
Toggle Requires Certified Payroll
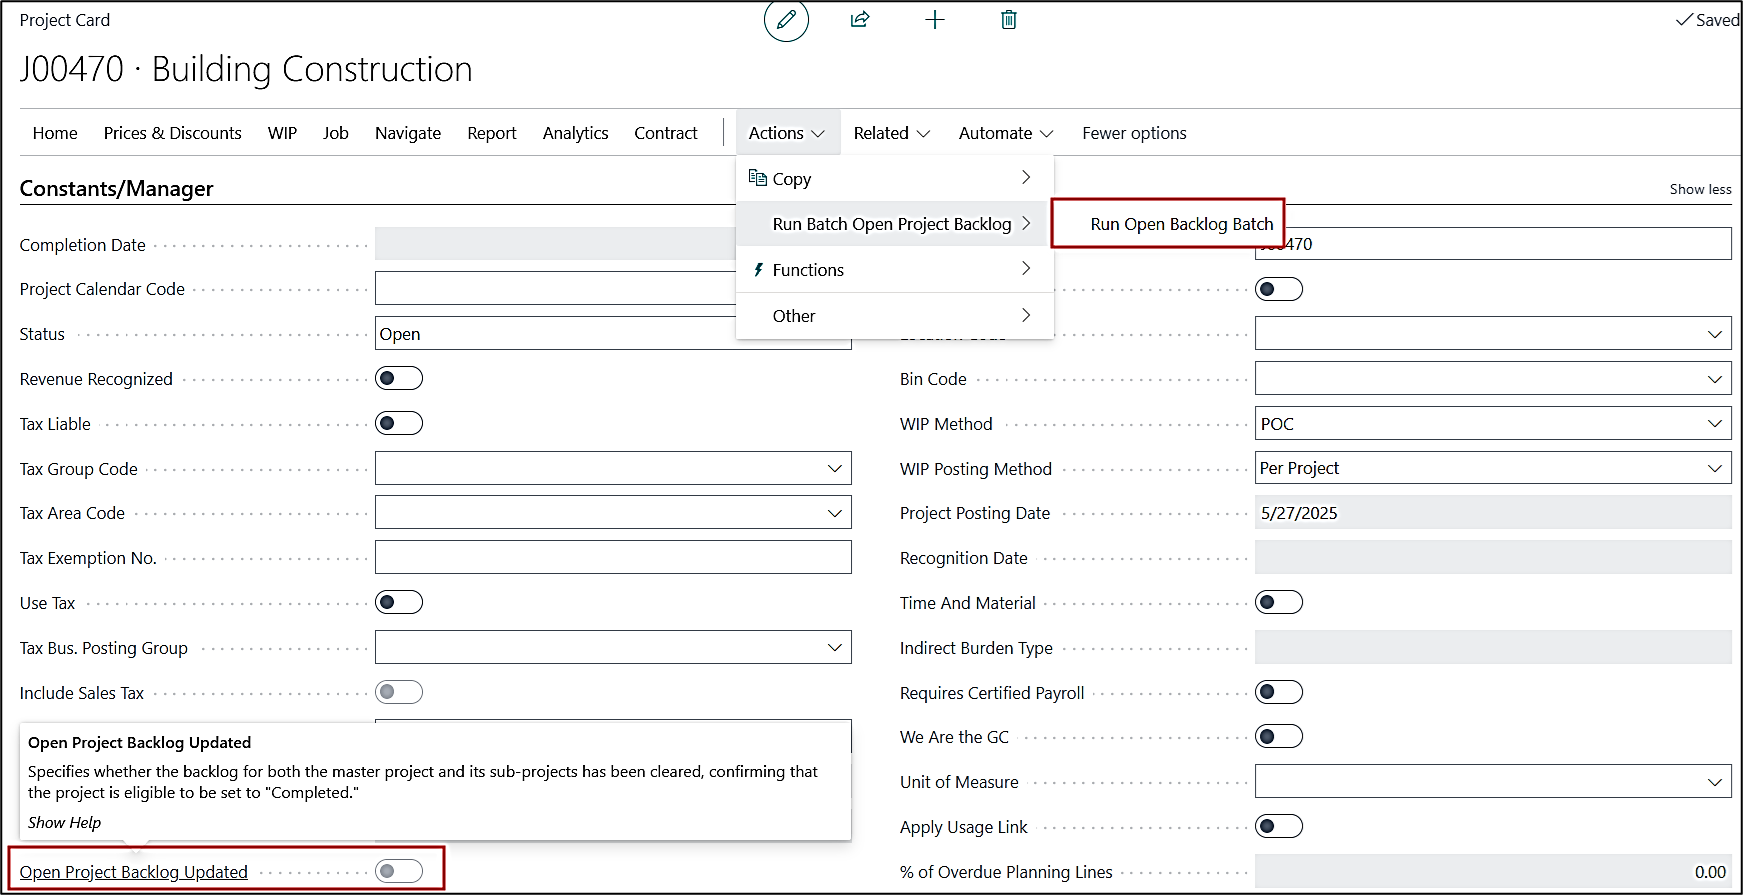[x=1278, y=692]
